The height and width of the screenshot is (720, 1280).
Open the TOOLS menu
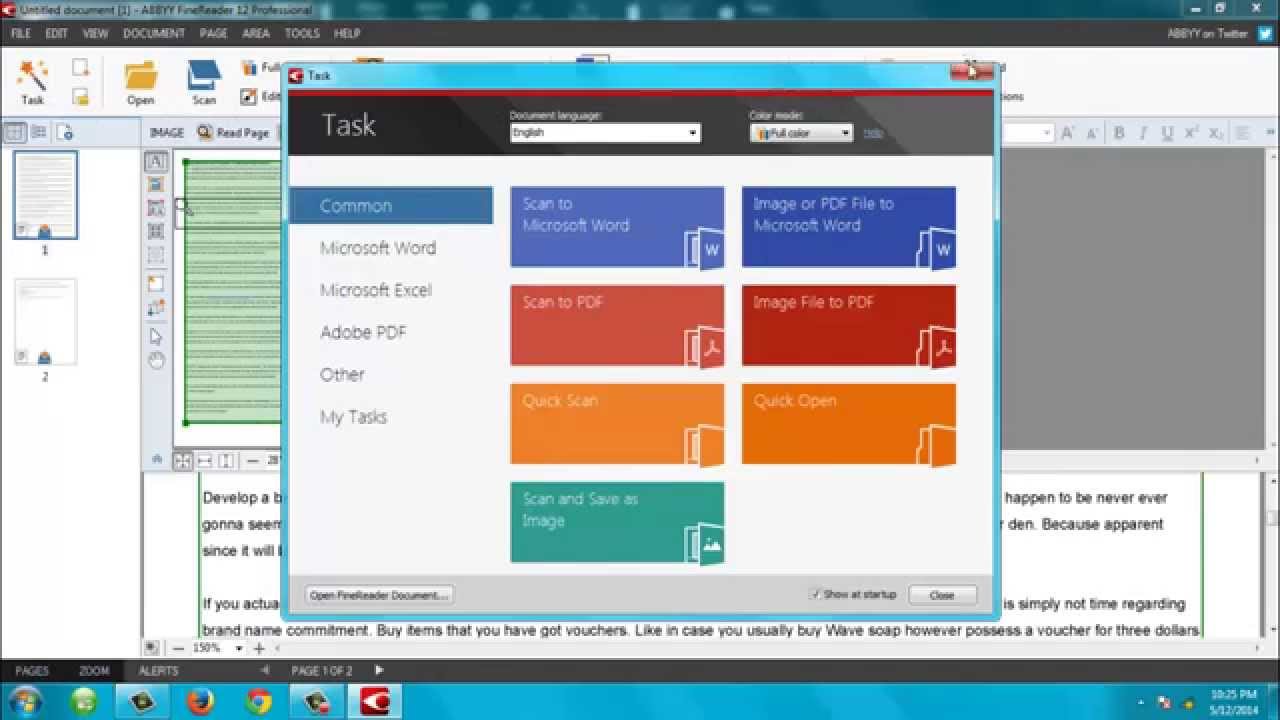[302, 33]
